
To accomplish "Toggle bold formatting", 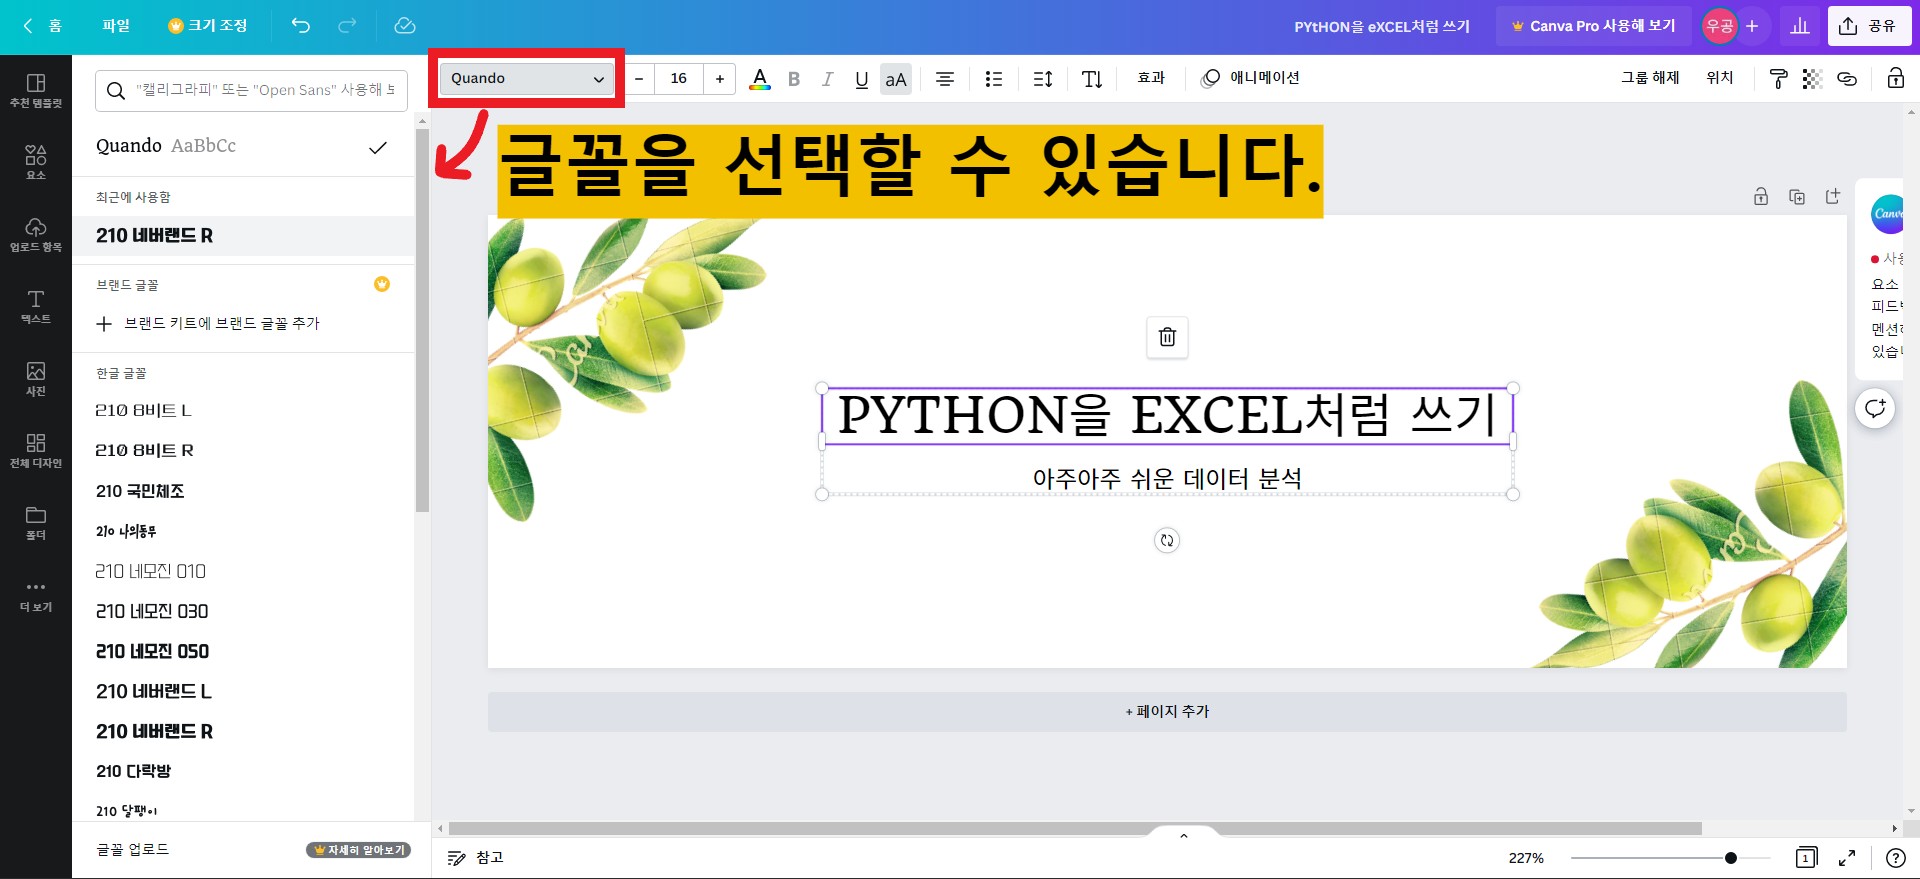I will tap(794, 79).
